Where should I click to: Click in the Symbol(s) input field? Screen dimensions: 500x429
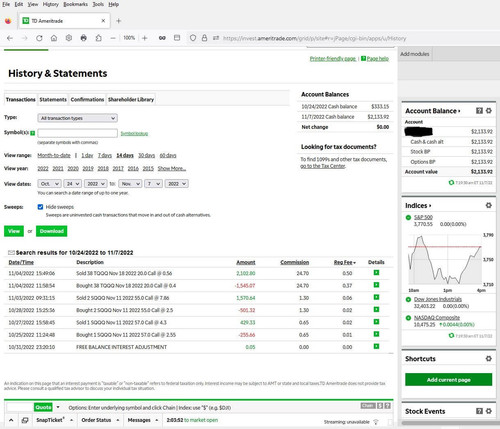pyautogui.click(x=77, y=133)
